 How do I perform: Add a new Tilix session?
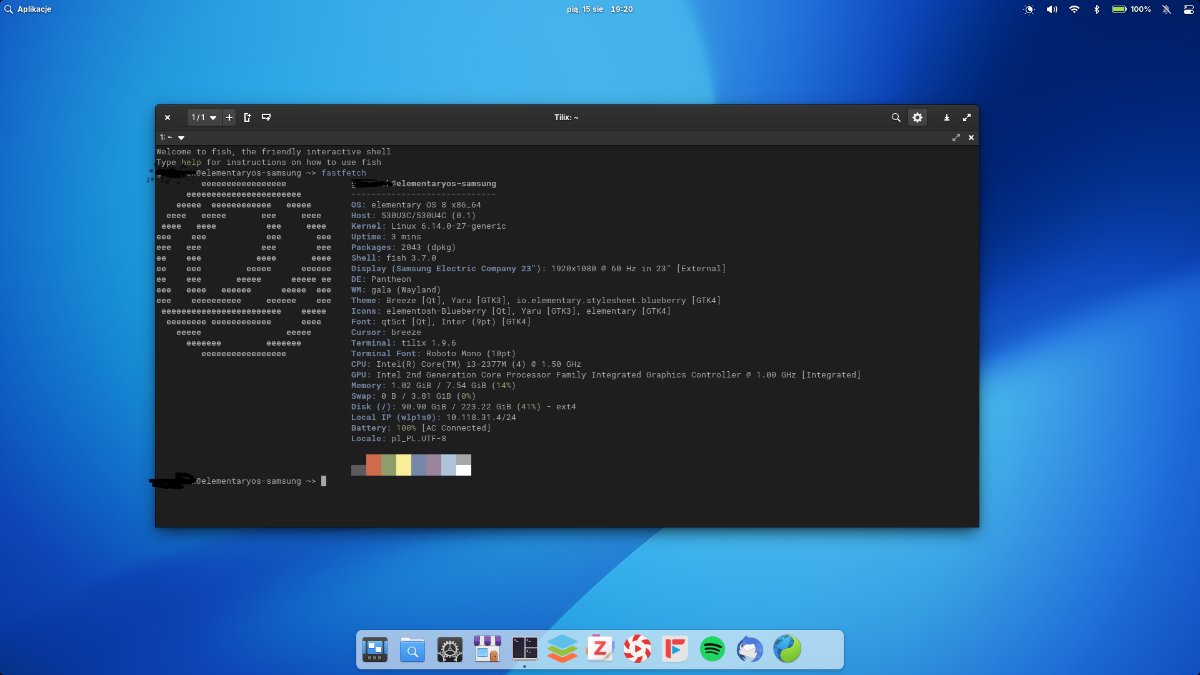[x=229, y=117]
